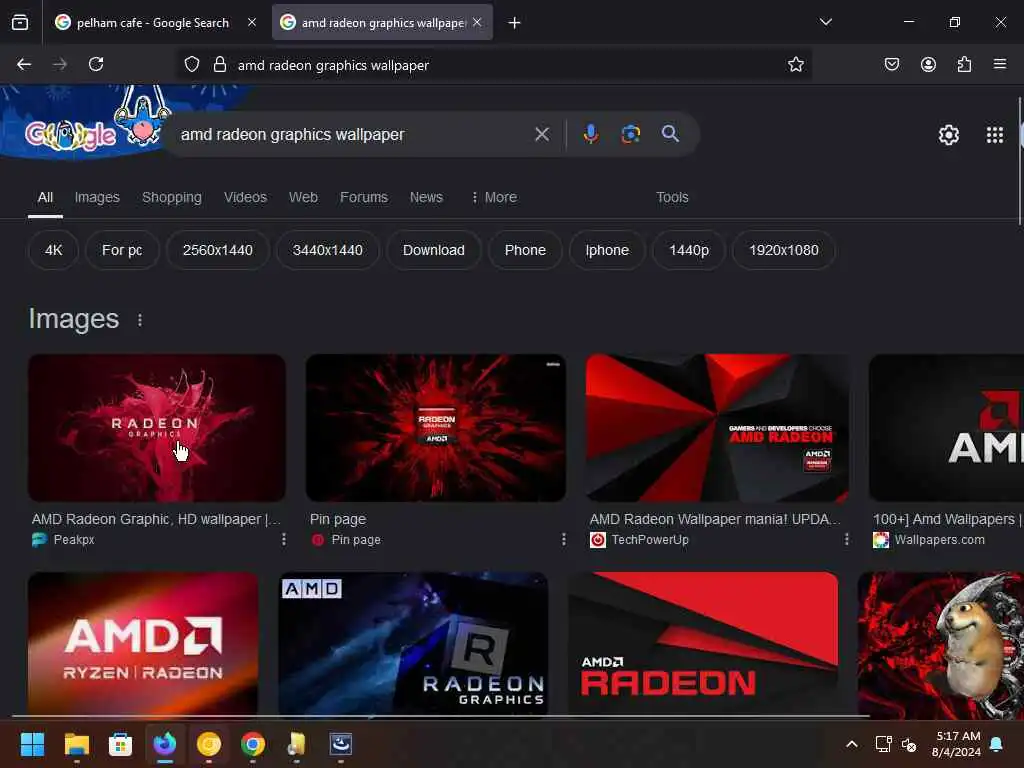Open Google quick settings gear
The width and height of the screenshot is (1024, 768).
point(948,135)
